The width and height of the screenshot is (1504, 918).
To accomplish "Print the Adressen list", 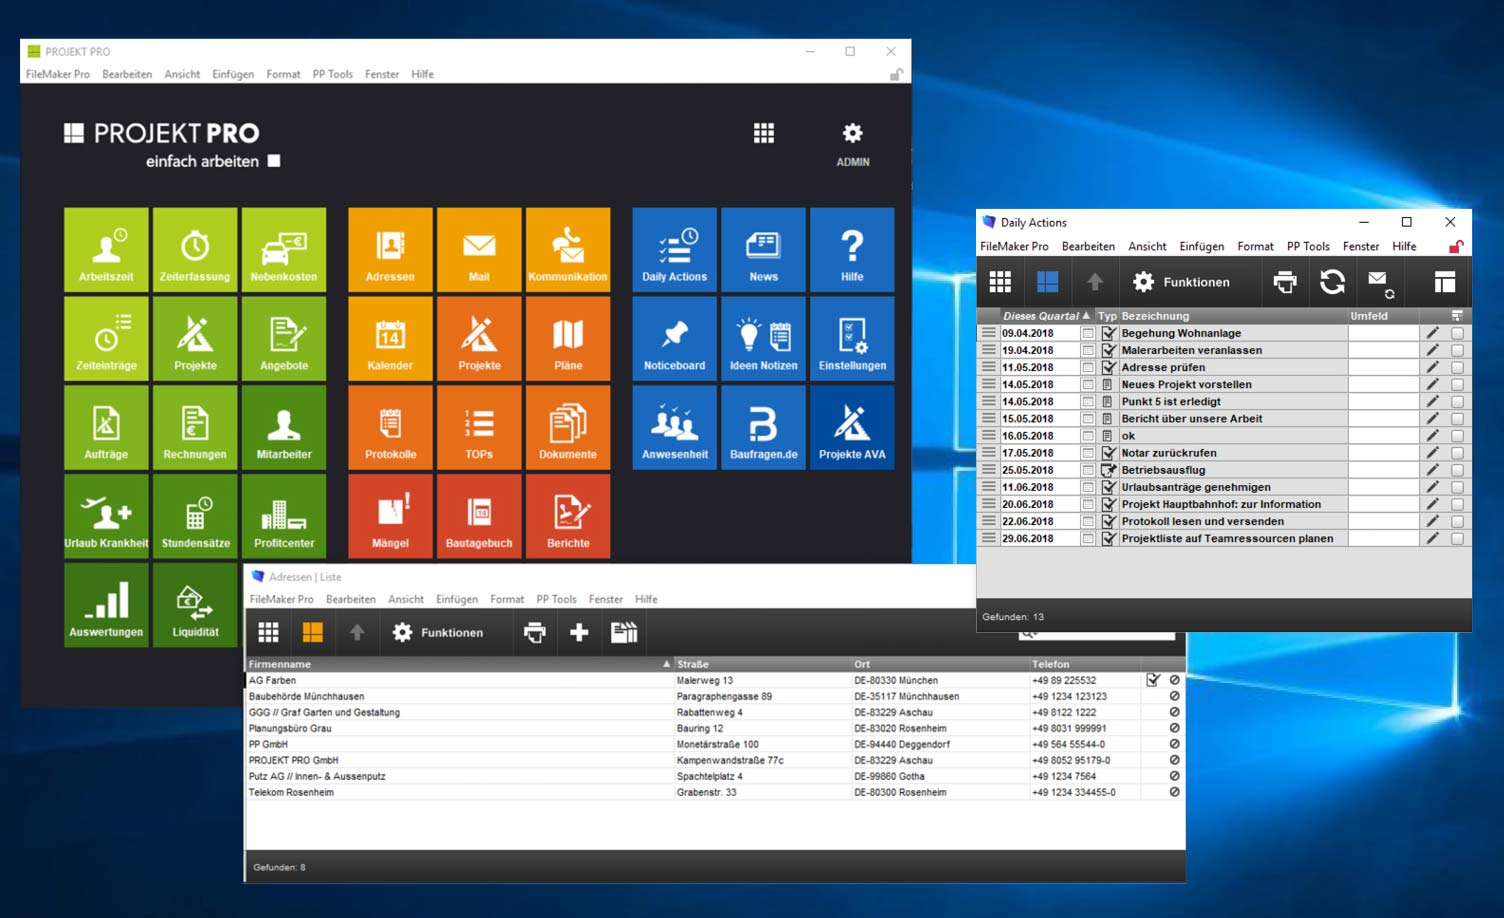I will [x=535, y=633].
